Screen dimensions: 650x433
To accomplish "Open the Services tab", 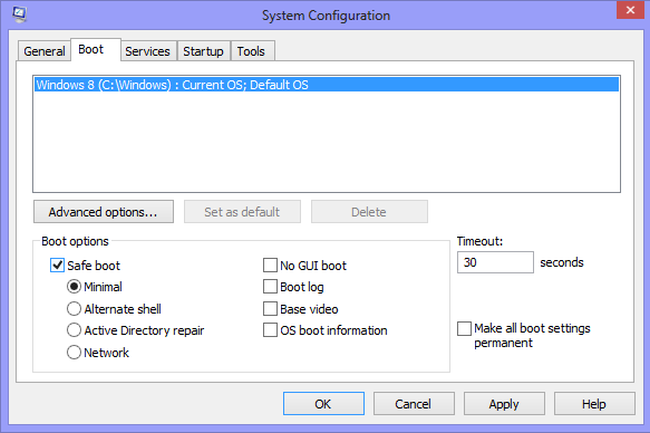I will 148,51.
